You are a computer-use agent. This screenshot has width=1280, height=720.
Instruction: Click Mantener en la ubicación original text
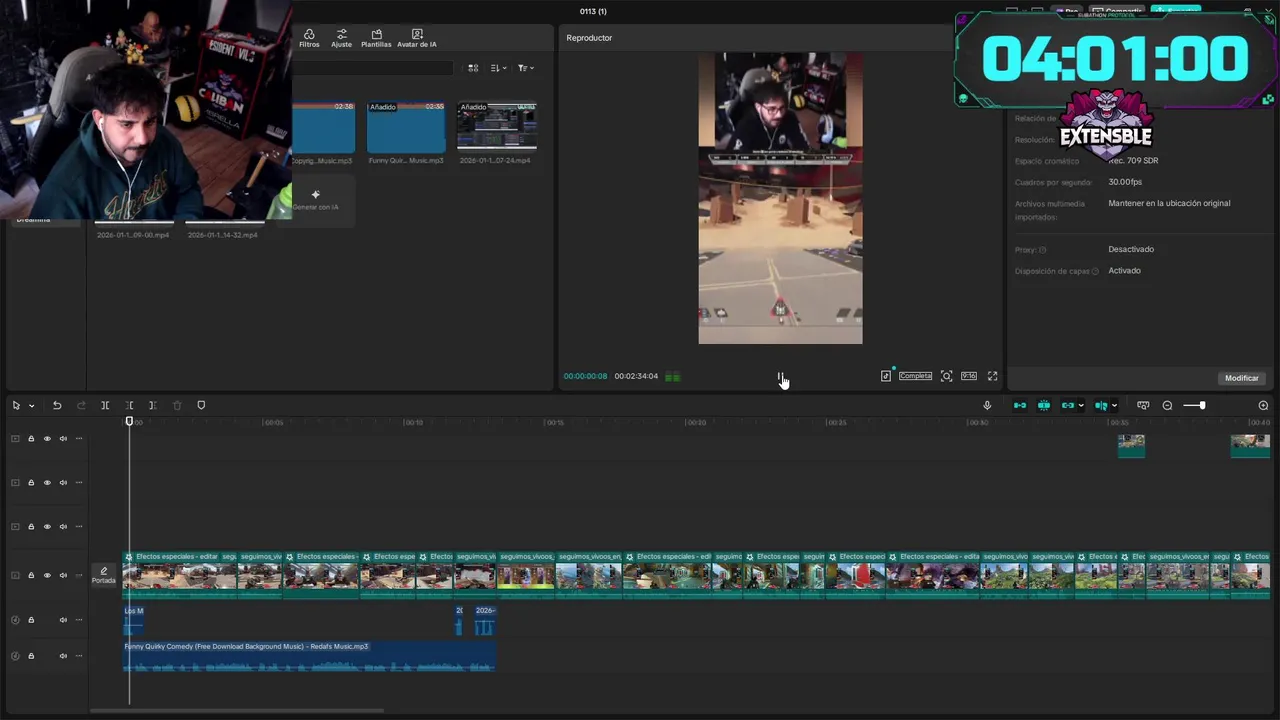1169,203
